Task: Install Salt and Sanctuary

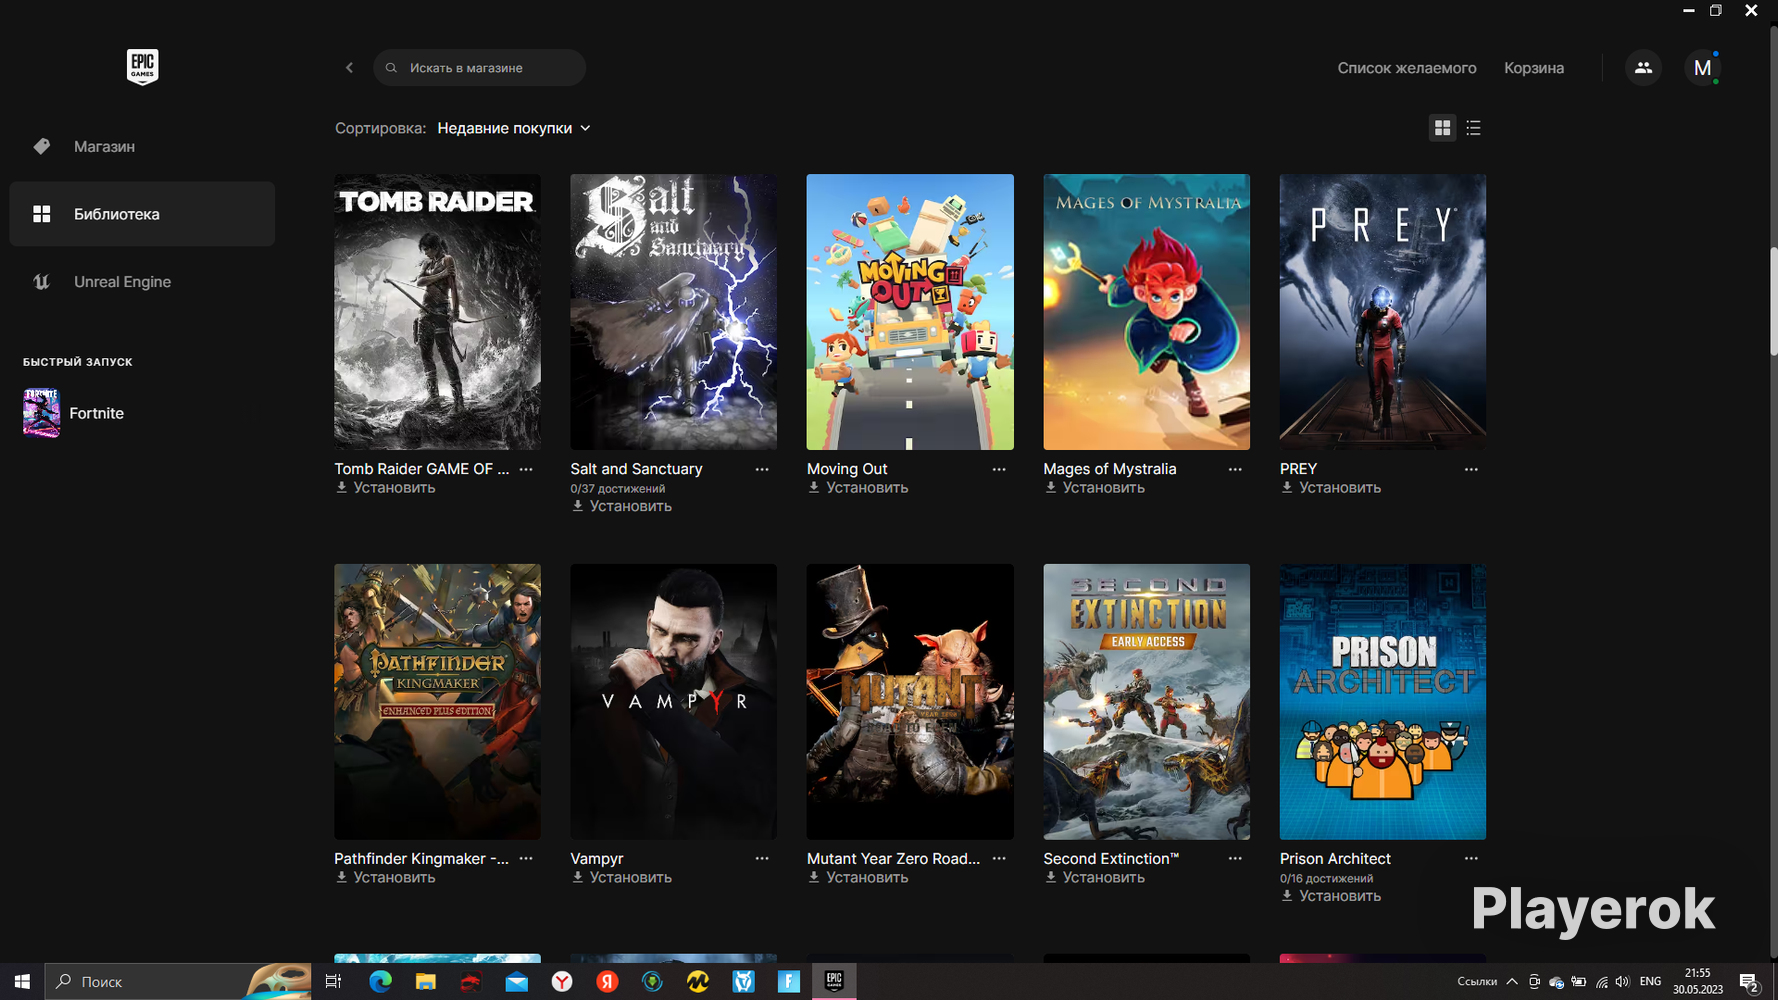Action: click(622, 506)
